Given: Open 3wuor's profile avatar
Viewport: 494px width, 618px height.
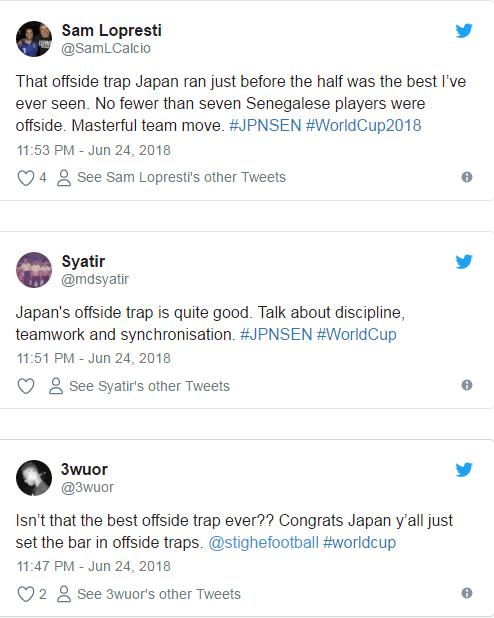Looking at the screenshot, I should 34,478.
